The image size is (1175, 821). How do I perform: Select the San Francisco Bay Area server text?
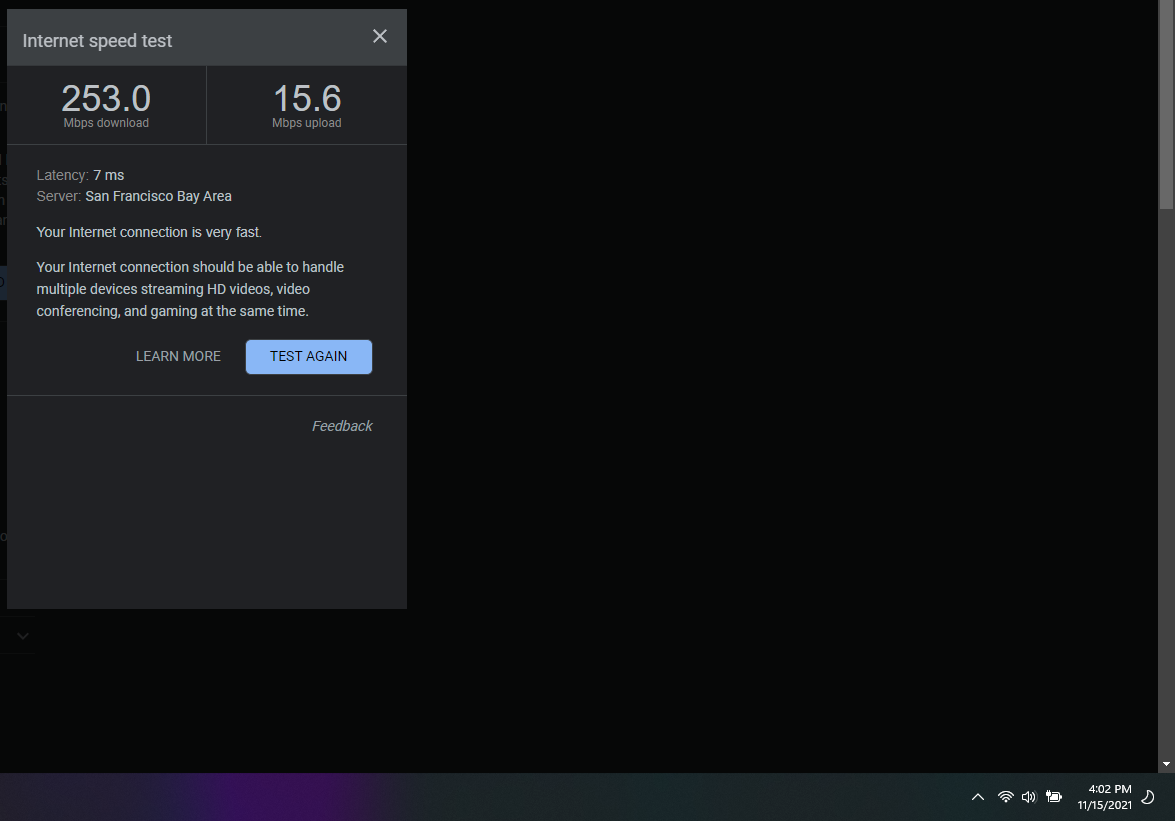(x=158, y=196)
